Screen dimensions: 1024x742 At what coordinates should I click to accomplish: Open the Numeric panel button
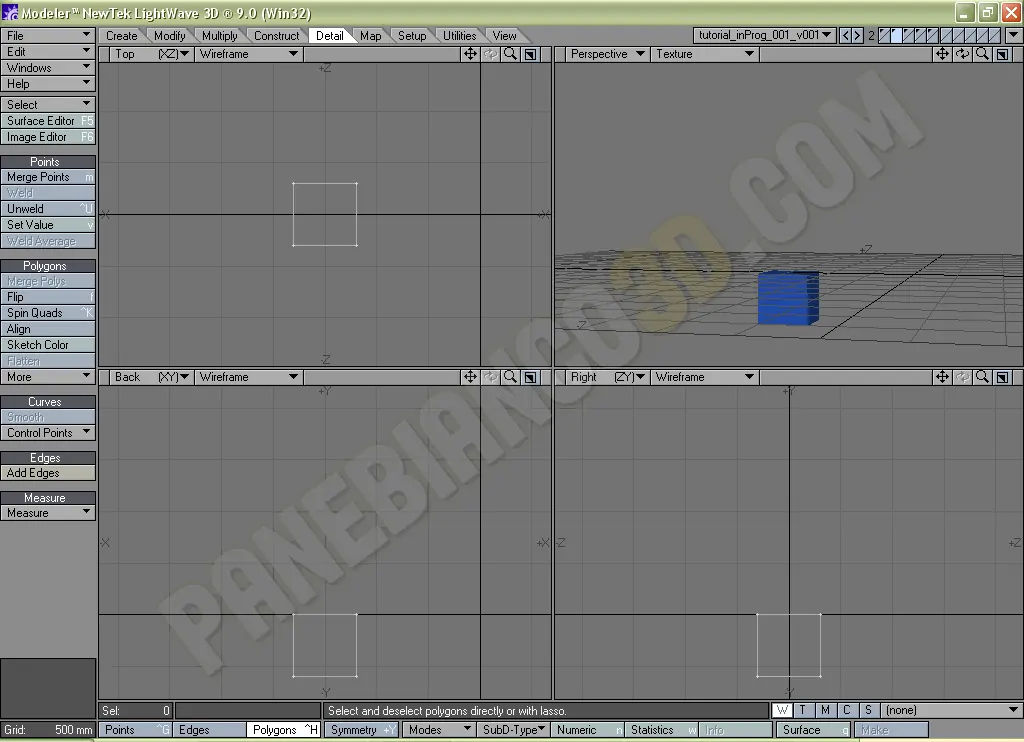587,730
